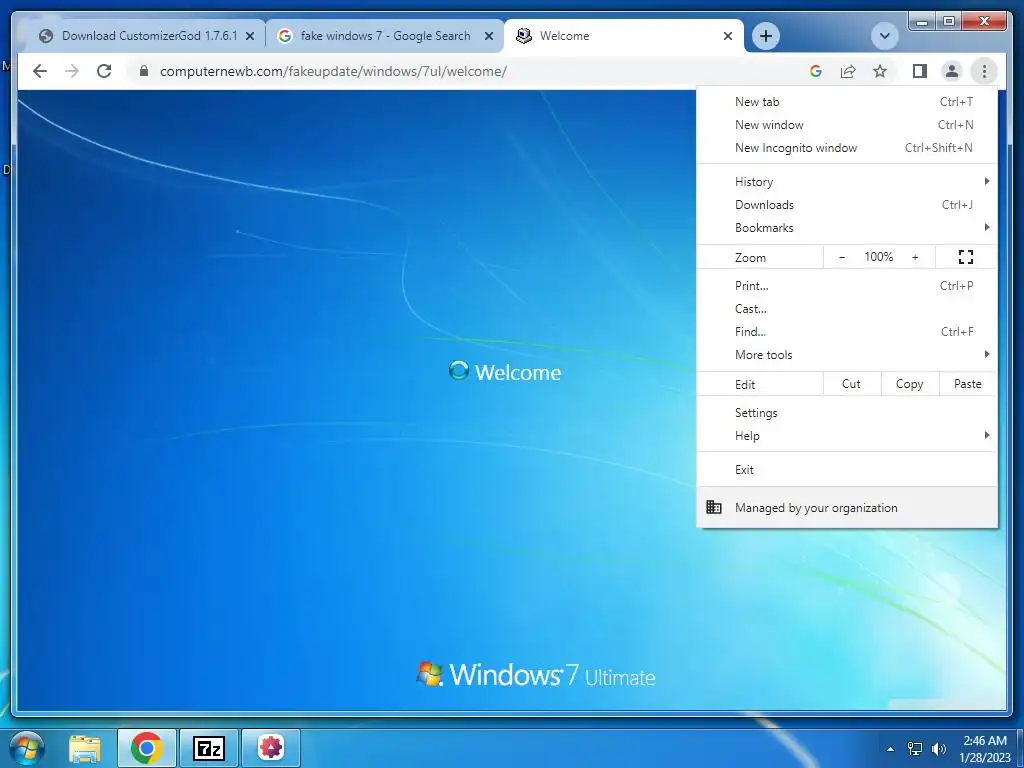Select Cast... from the menu
1024x768 pixels.
click(x=847, y=308)
